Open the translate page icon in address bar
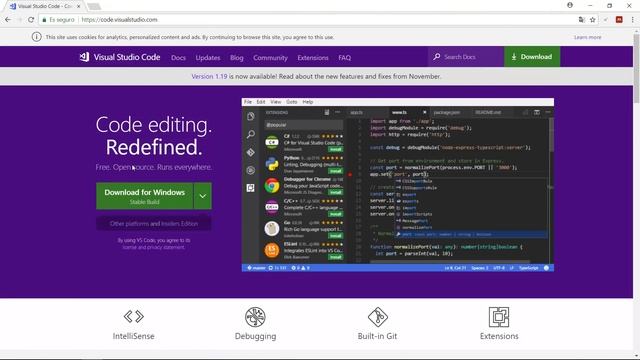This screenshot has height=360, width=640. 582,20
